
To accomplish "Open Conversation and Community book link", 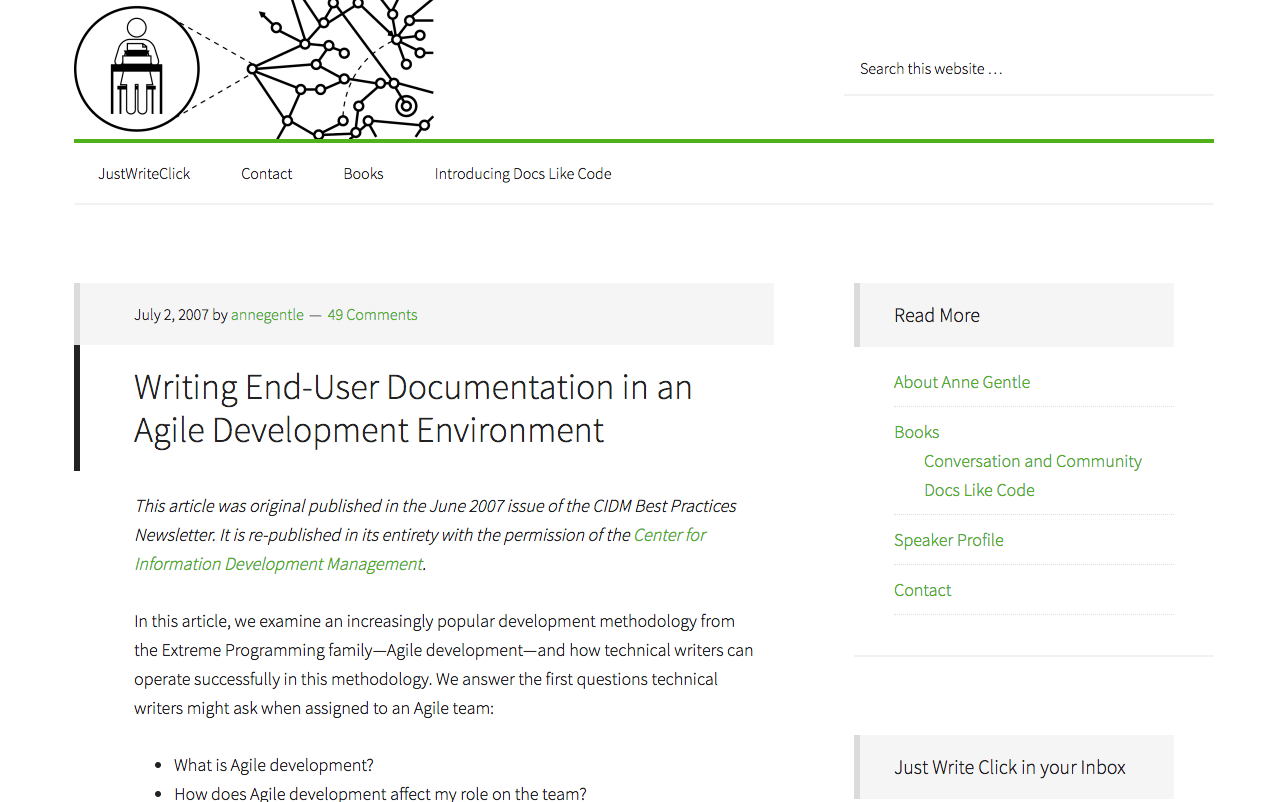I will click(1033, 461).
